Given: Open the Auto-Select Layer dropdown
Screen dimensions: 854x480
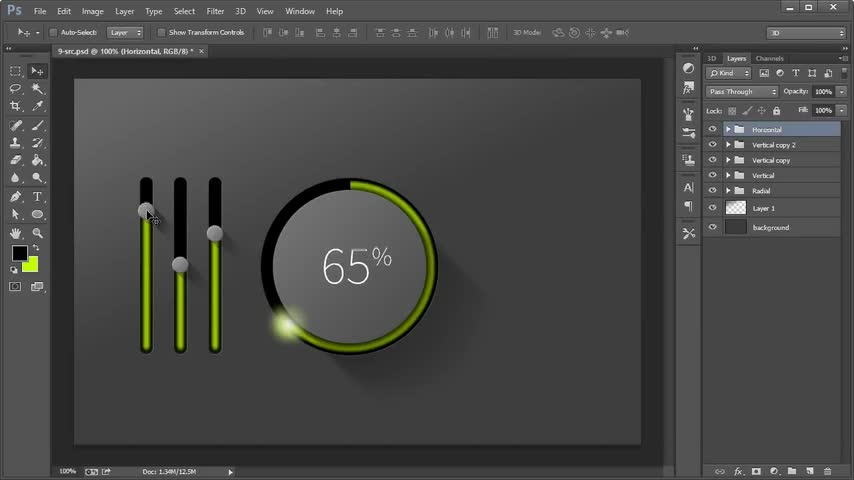Looking at the screenshot, I should [x=125, y=33].
